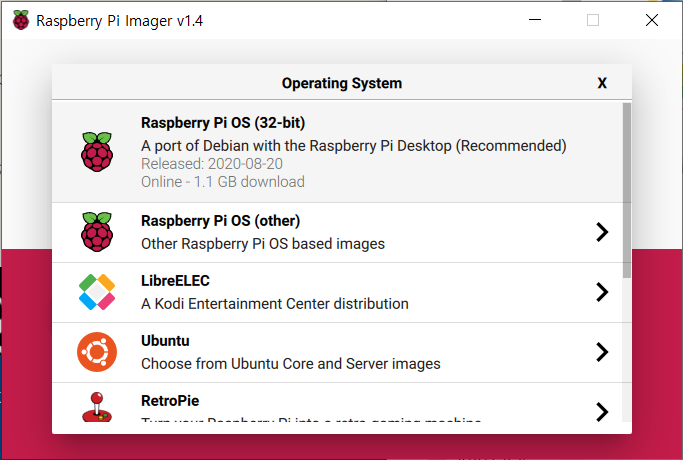Click 'Choose from Ubuntu Core and Server images'
This screenshot has width=683, height=460.
291,364
